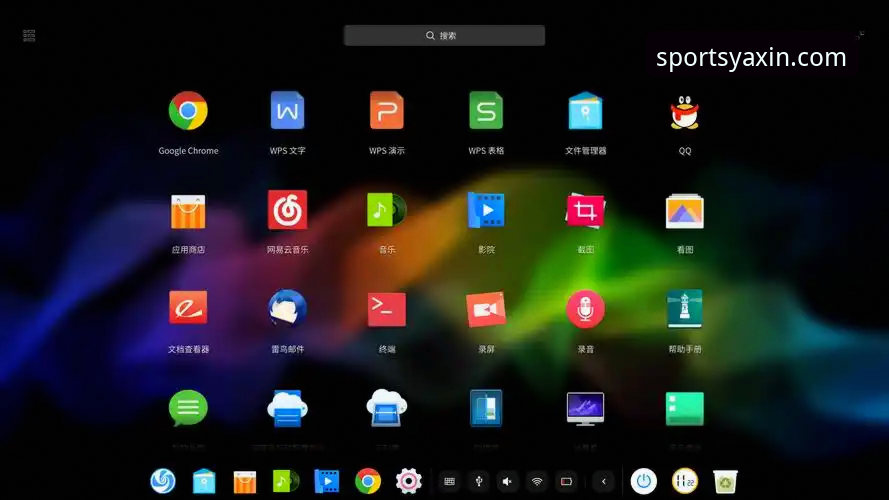Screen dimensions: 889x500
Task: Open movie player from the dock
Action: click(x=327, y=481)
